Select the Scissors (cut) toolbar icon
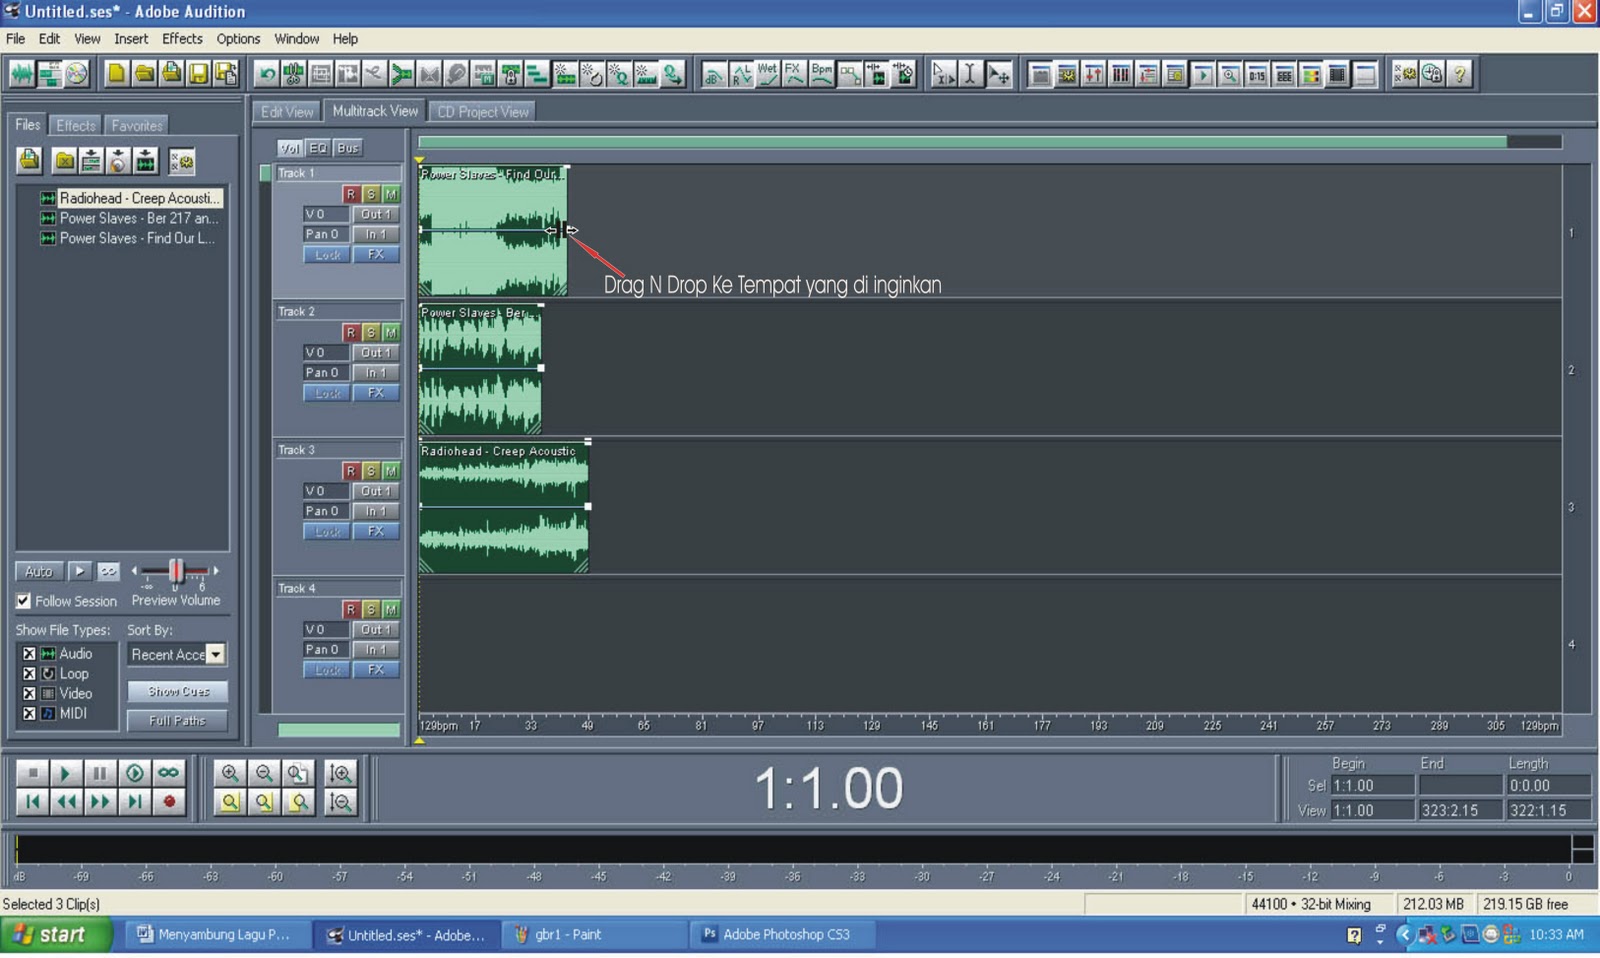This screenshot has width=1600, height=958. (293, 73)
